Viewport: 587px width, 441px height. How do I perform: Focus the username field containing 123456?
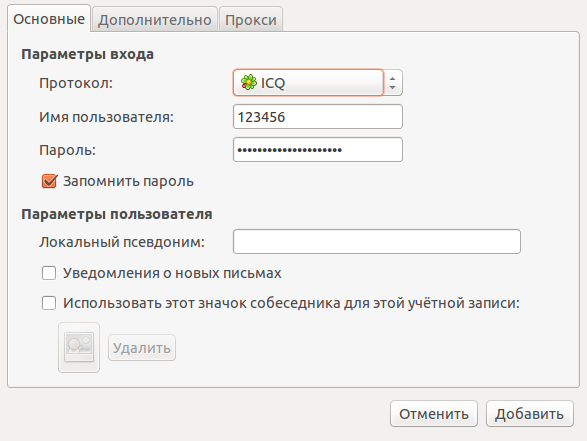(x=317, y=117)
